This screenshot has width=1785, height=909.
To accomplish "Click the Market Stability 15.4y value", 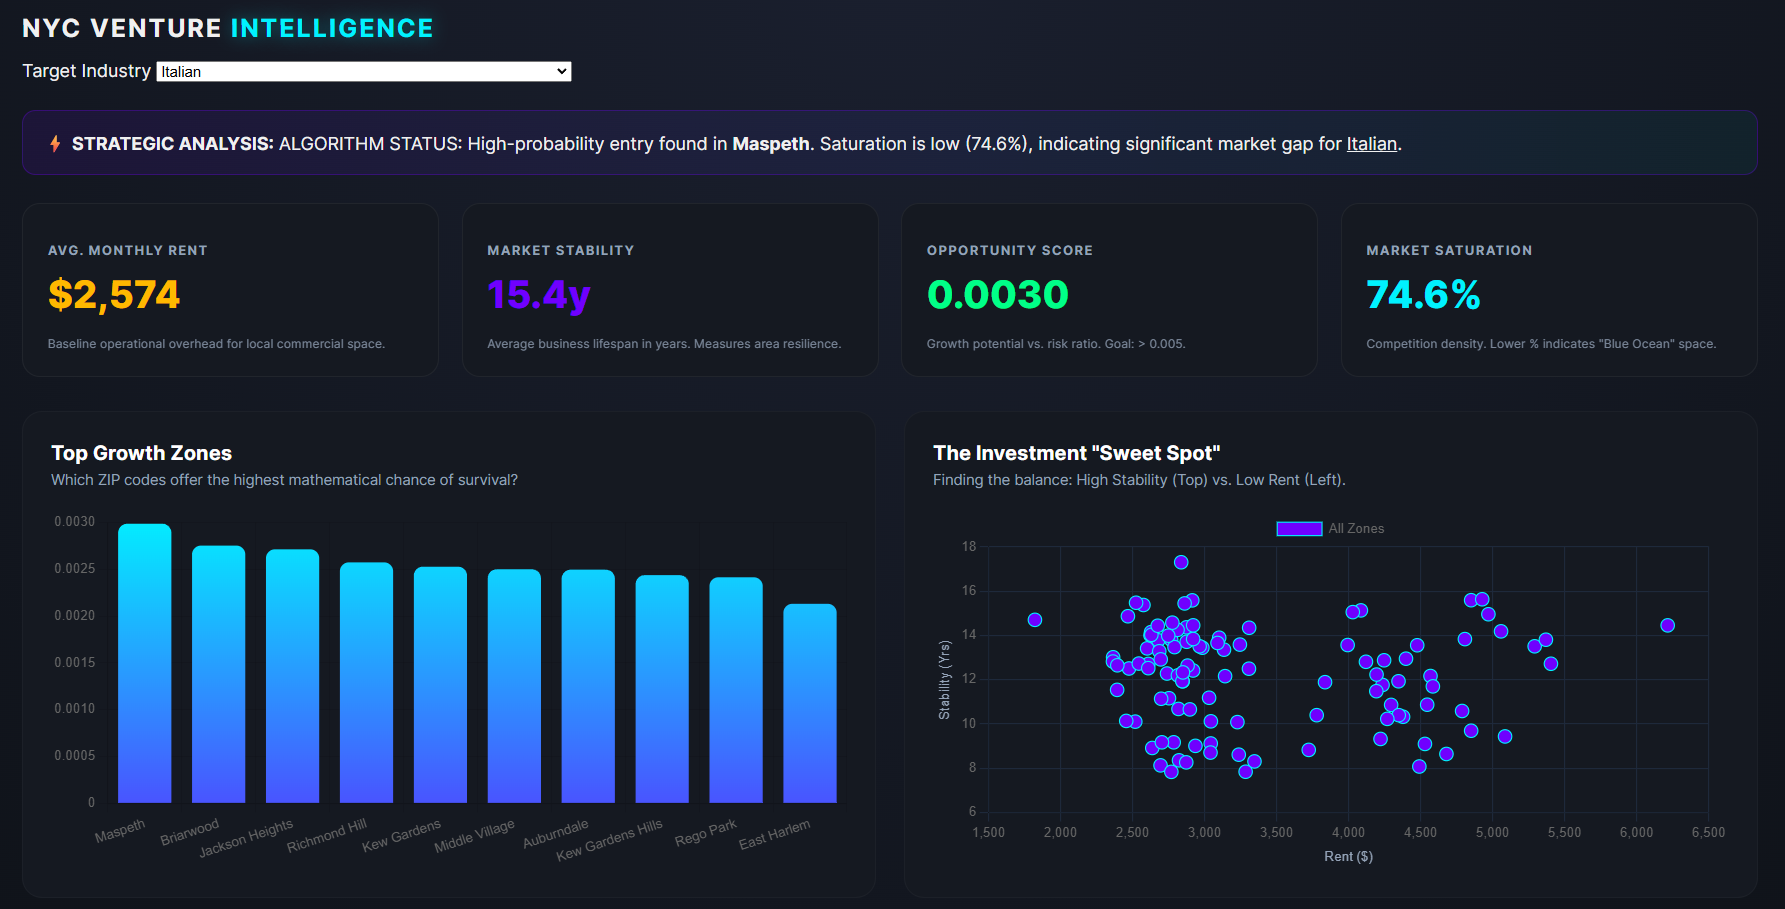I will (x=539, y=294).
